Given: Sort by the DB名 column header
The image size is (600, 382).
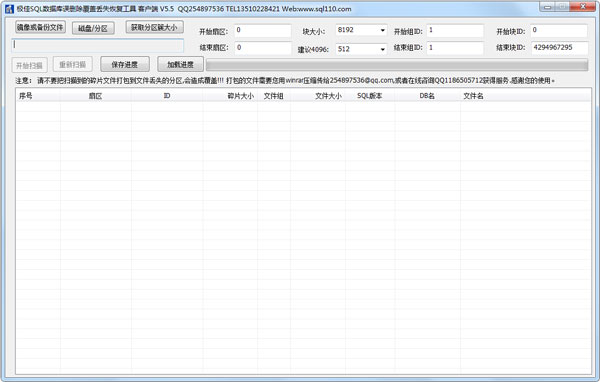Looking at the screenshot, I should 427,96.
